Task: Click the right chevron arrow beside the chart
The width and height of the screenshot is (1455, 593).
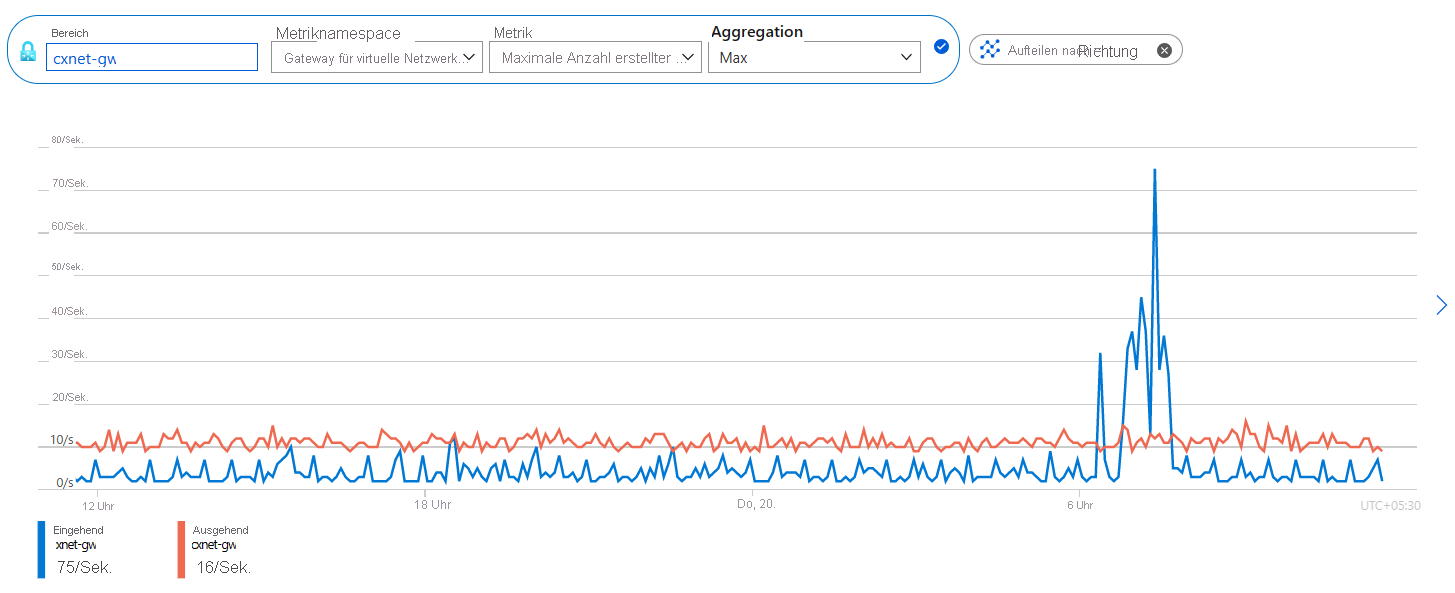Action: pyautogui.click(x=1441, y=305)
